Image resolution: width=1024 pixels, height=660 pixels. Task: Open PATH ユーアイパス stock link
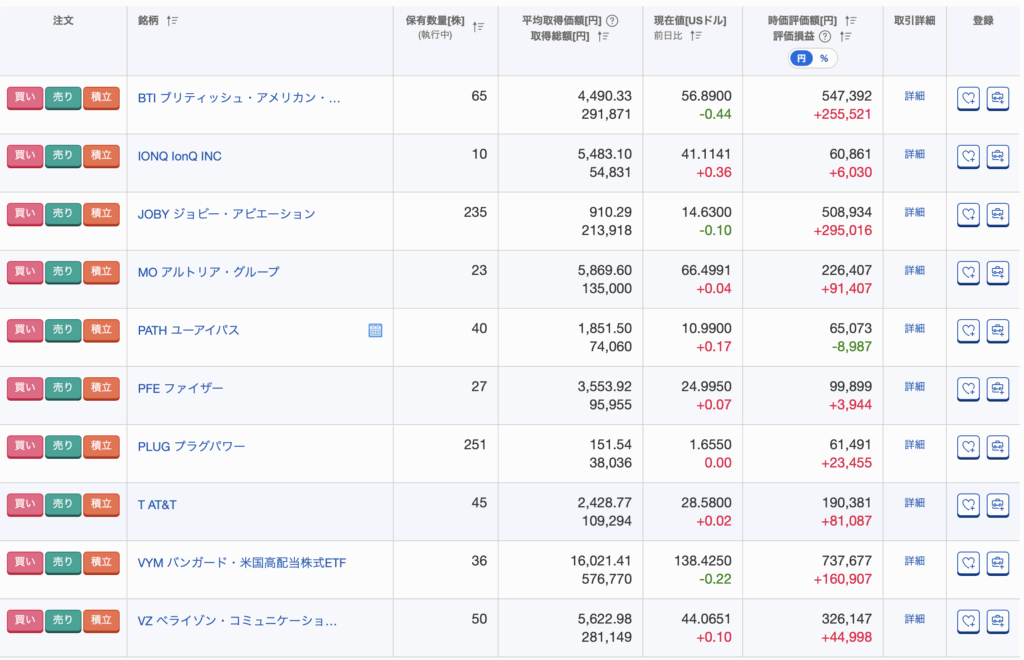(x=188, y=330)
